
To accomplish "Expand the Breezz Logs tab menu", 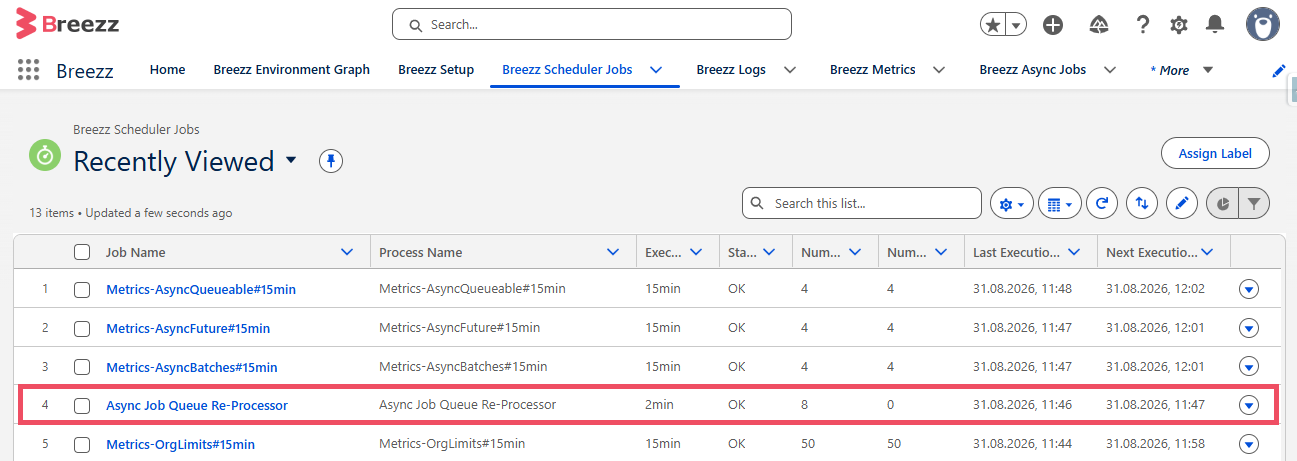I will [790, 70].
